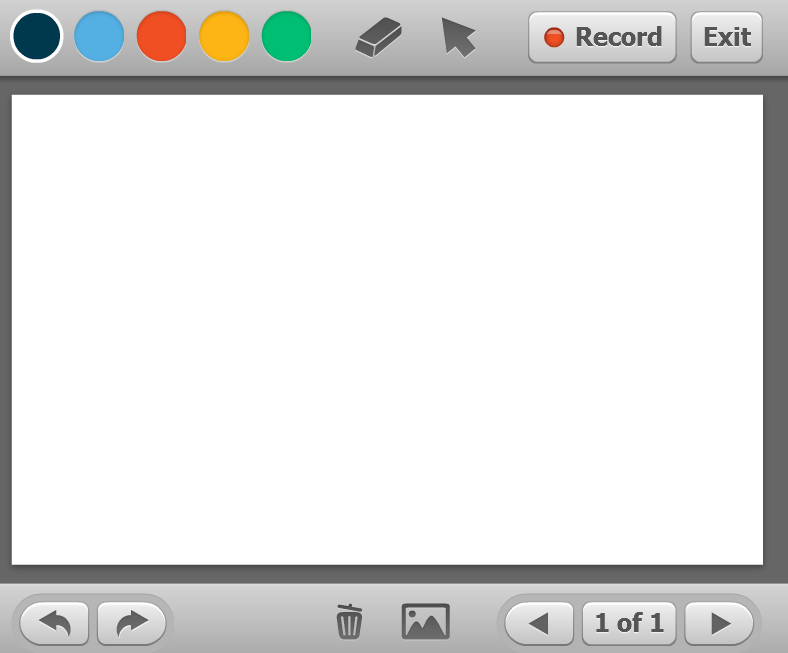Open the insert image icon
This screenshot has height=653, width=788.
click(426, 621)
